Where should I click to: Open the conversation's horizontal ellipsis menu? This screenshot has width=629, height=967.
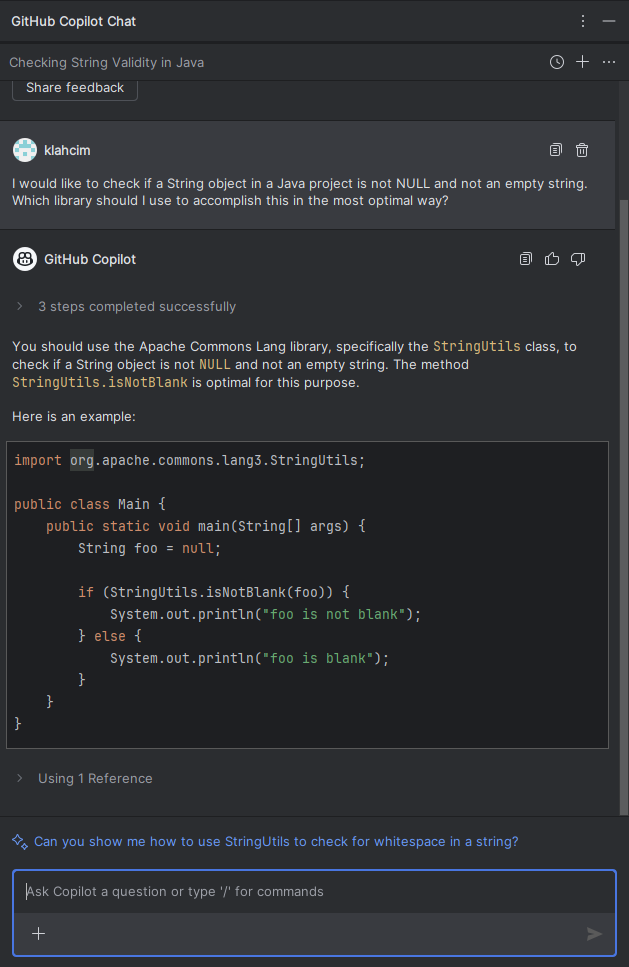(609, 62)
